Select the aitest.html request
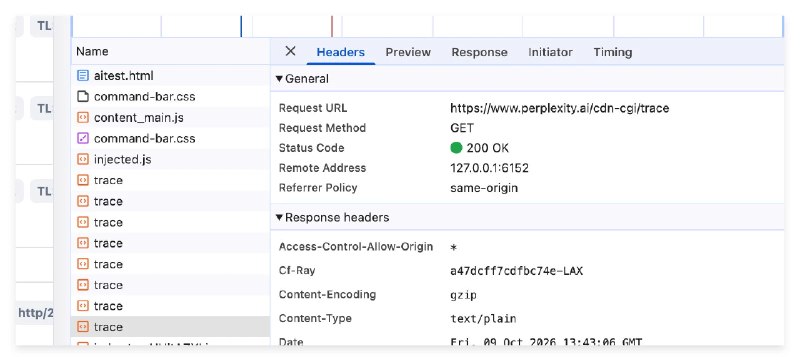800x361 pixels. click(x=170, y=76)
